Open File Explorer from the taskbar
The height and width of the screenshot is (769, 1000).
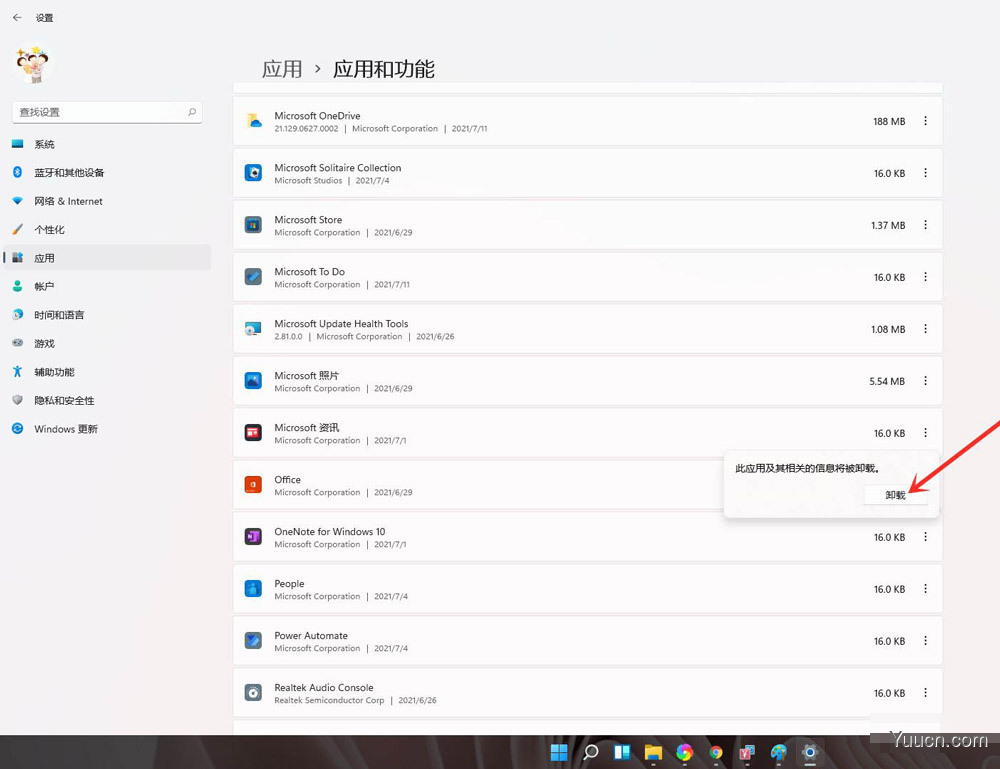pyautogui.click(x=653, y=752)
